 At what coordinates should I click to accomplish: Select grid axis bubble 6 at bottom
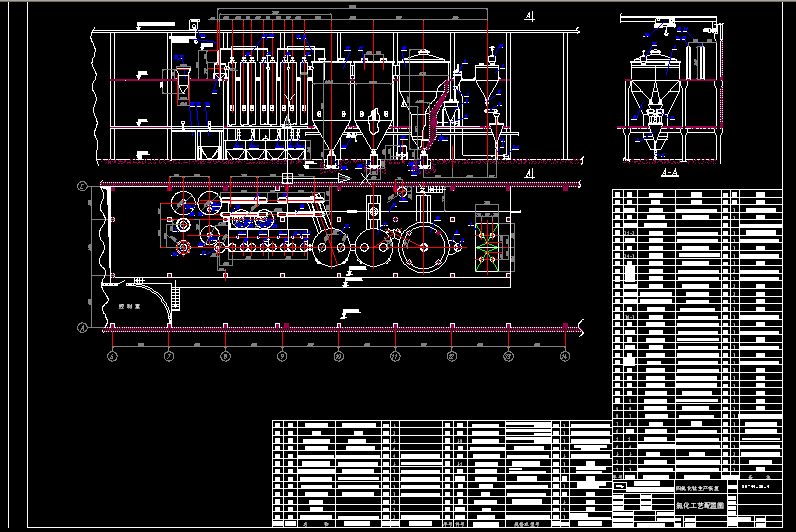112,356
